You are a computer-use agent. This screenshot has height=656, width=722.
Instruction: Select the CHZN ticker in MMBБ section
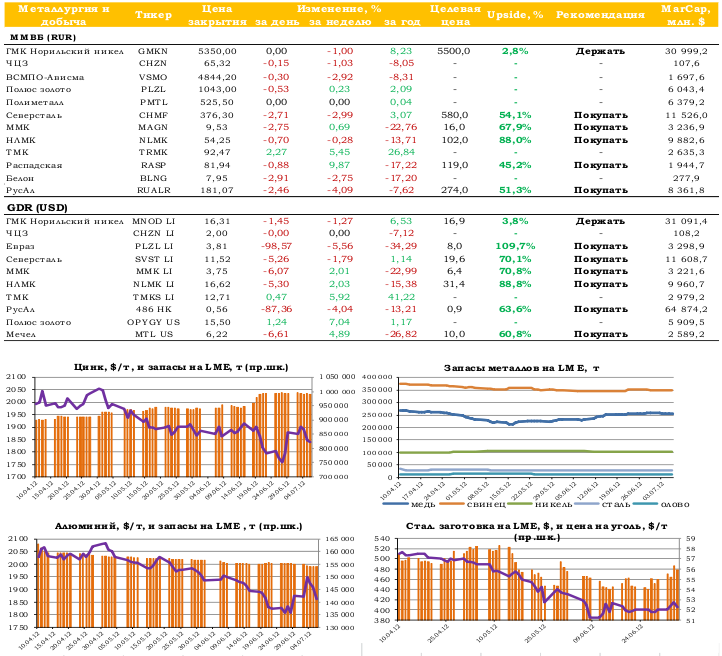click(x=152, y=64)
